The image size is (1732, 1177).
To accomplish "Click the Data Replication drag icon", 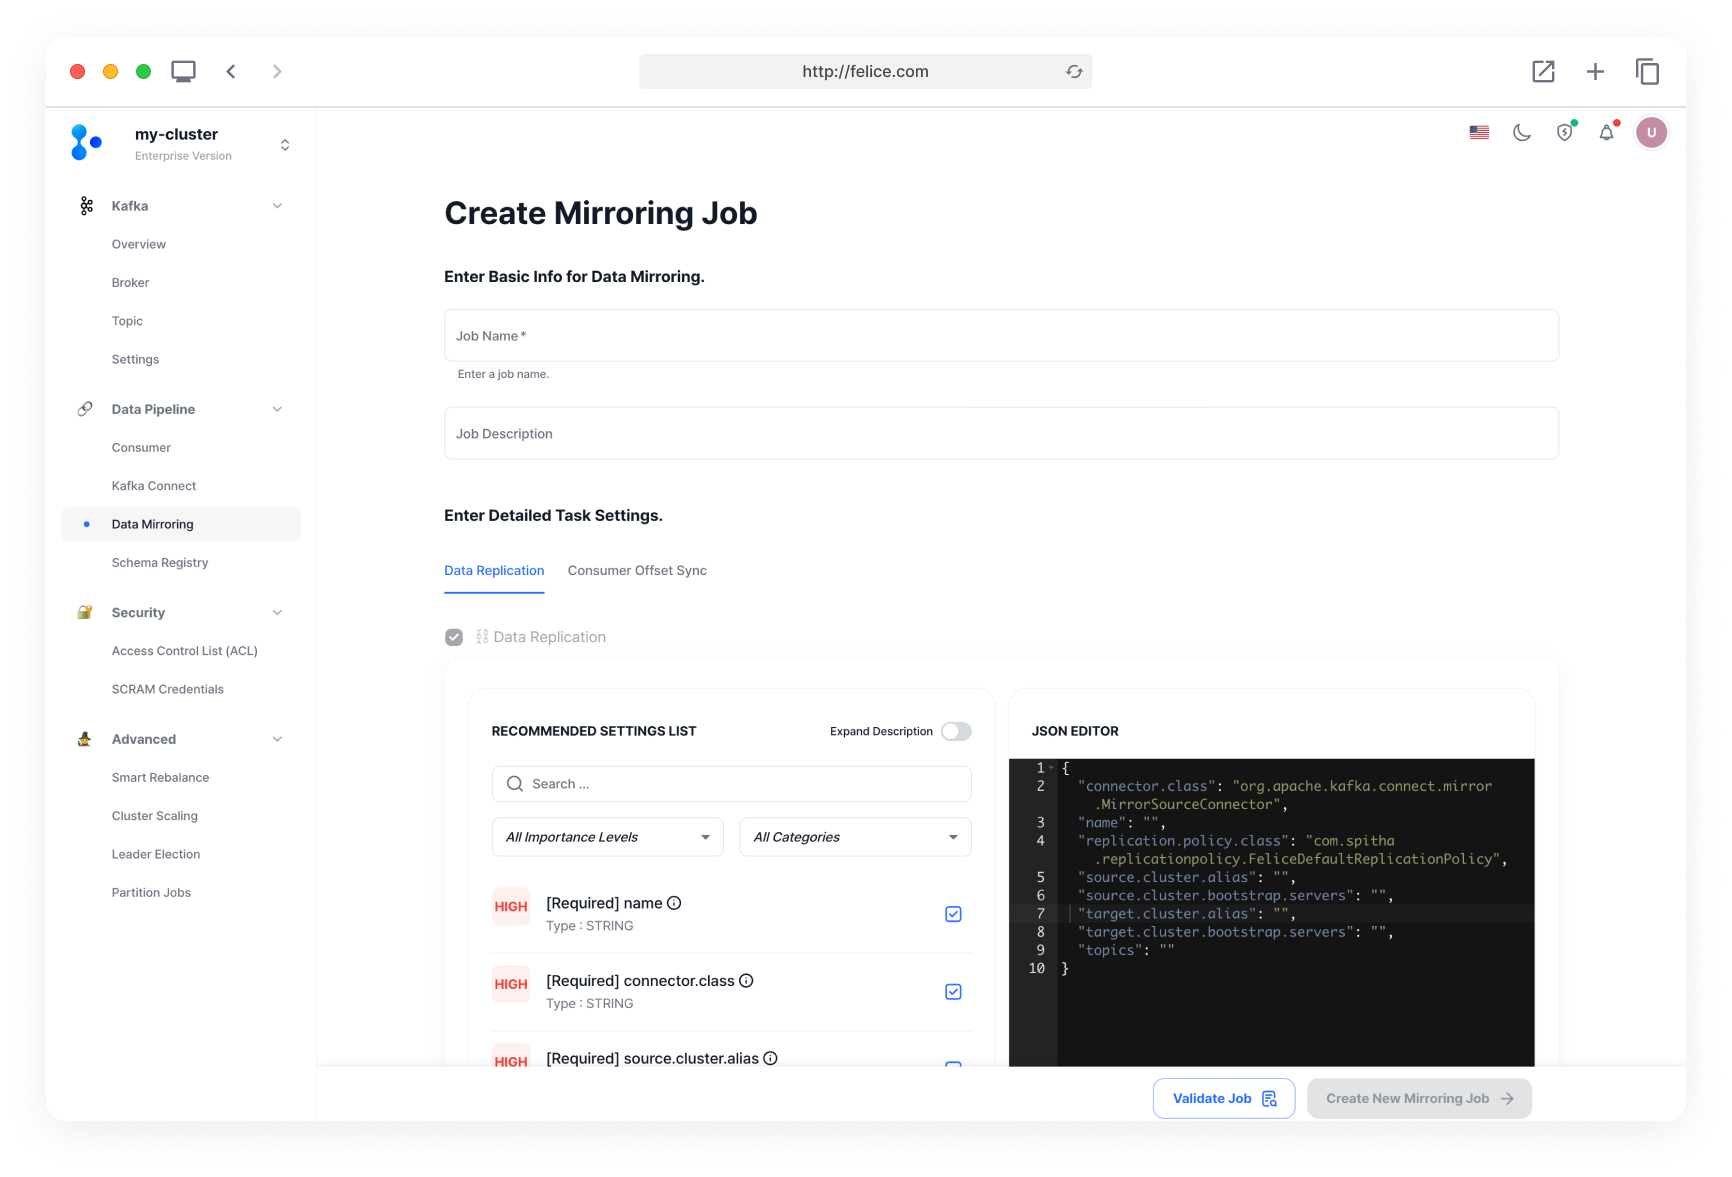I will click(482, 637).
